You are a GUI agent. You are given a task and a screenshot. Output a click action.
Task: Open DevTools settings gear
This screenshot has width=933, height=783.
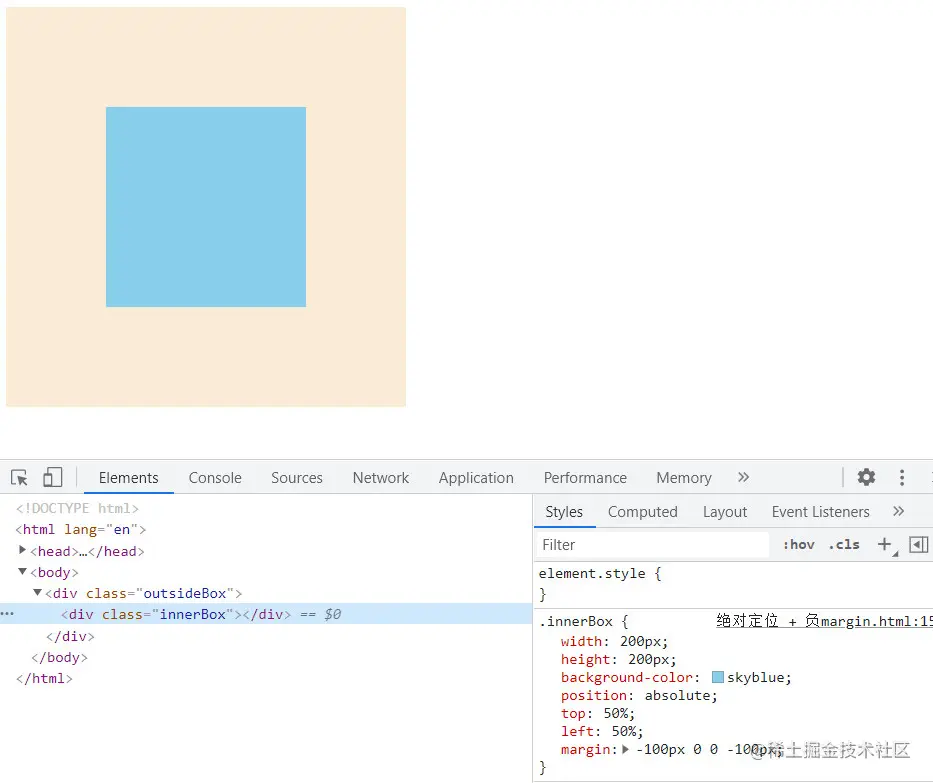(x=866, y=477)
